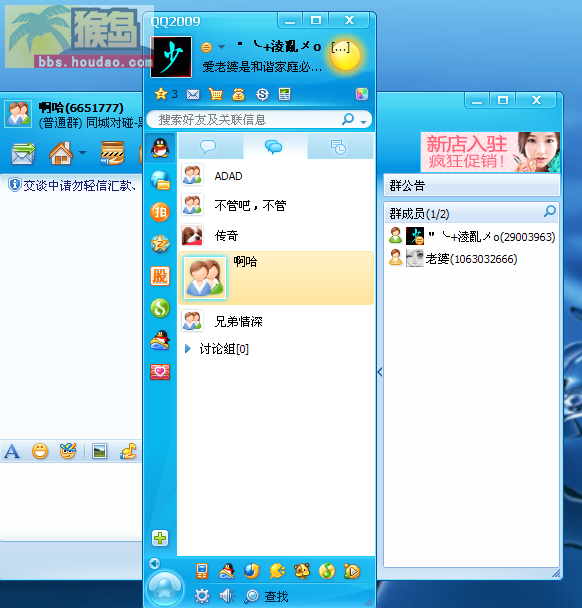Select the 不管吧，不管 group
This screenshot has height=608, width=582.
tap(276, 205)
